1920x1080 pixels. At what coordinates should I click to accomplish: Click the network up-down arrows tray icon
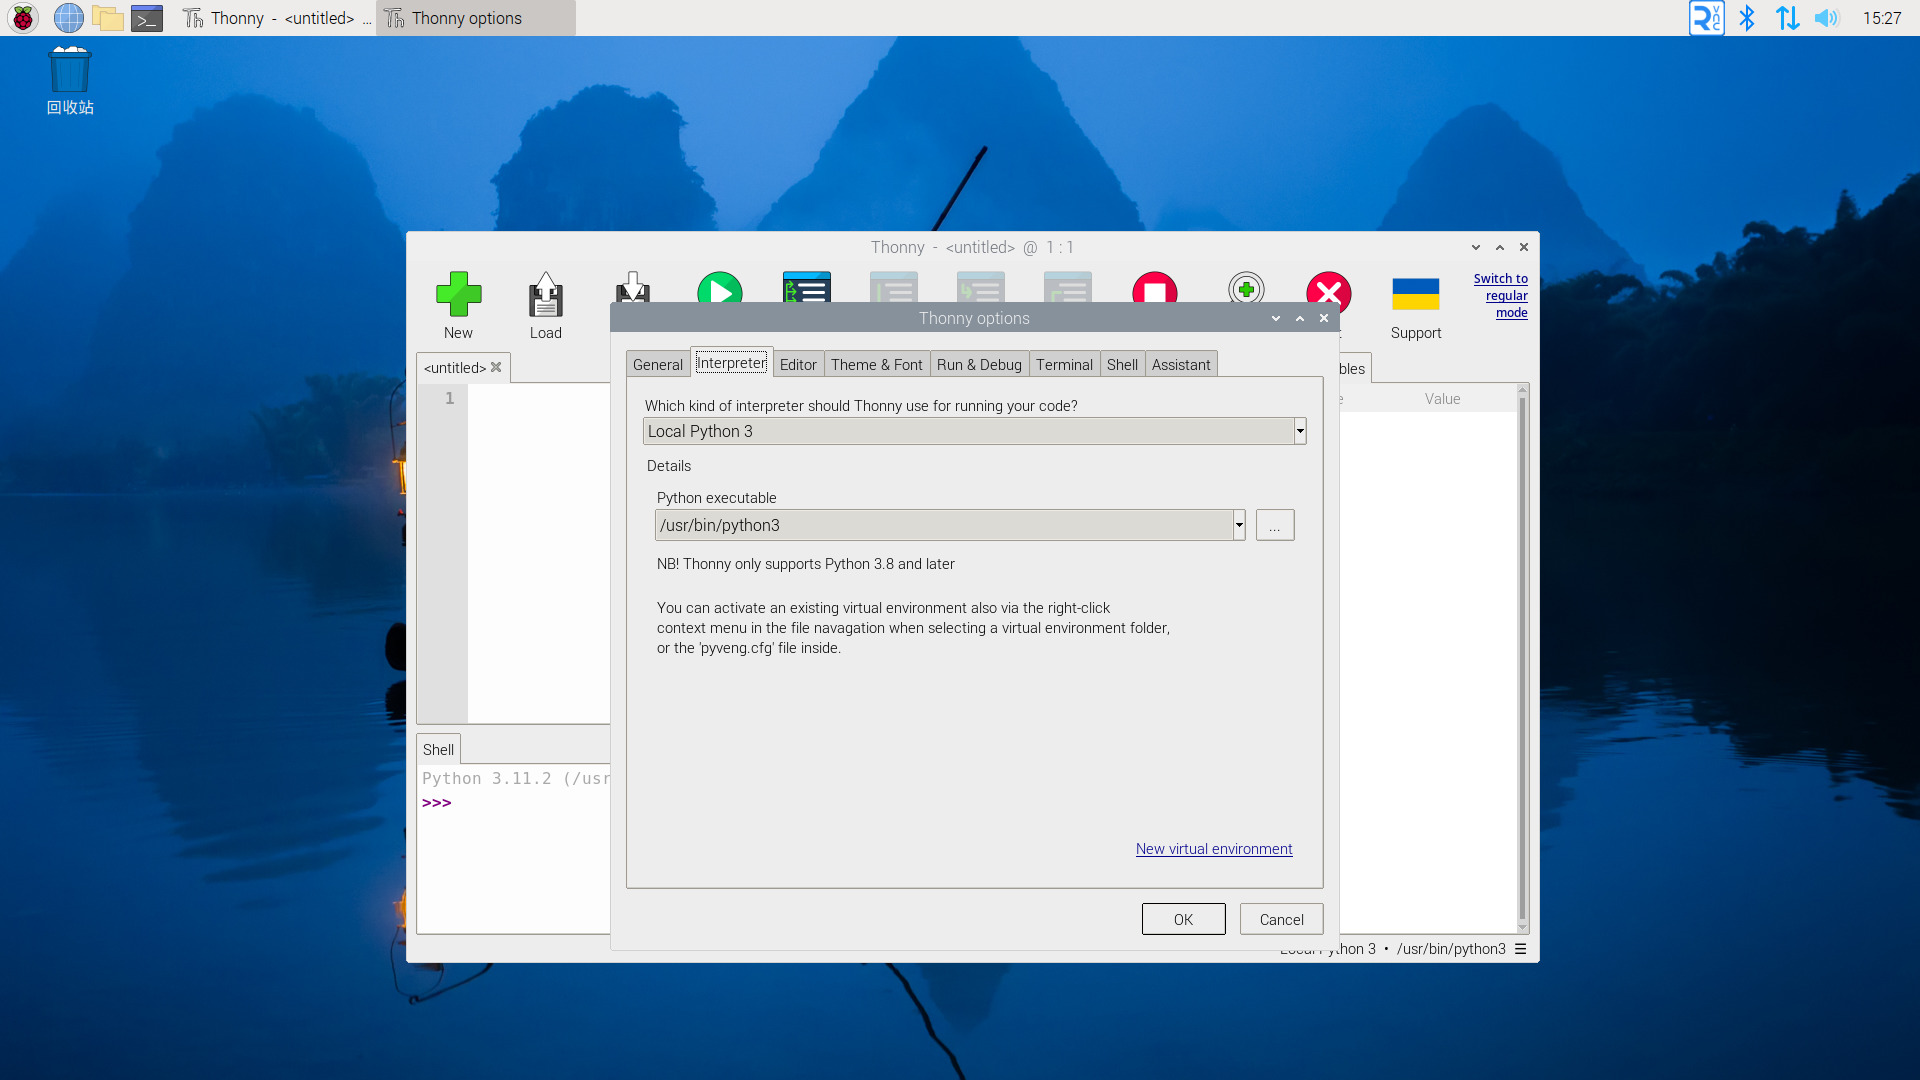[1787, 18]
